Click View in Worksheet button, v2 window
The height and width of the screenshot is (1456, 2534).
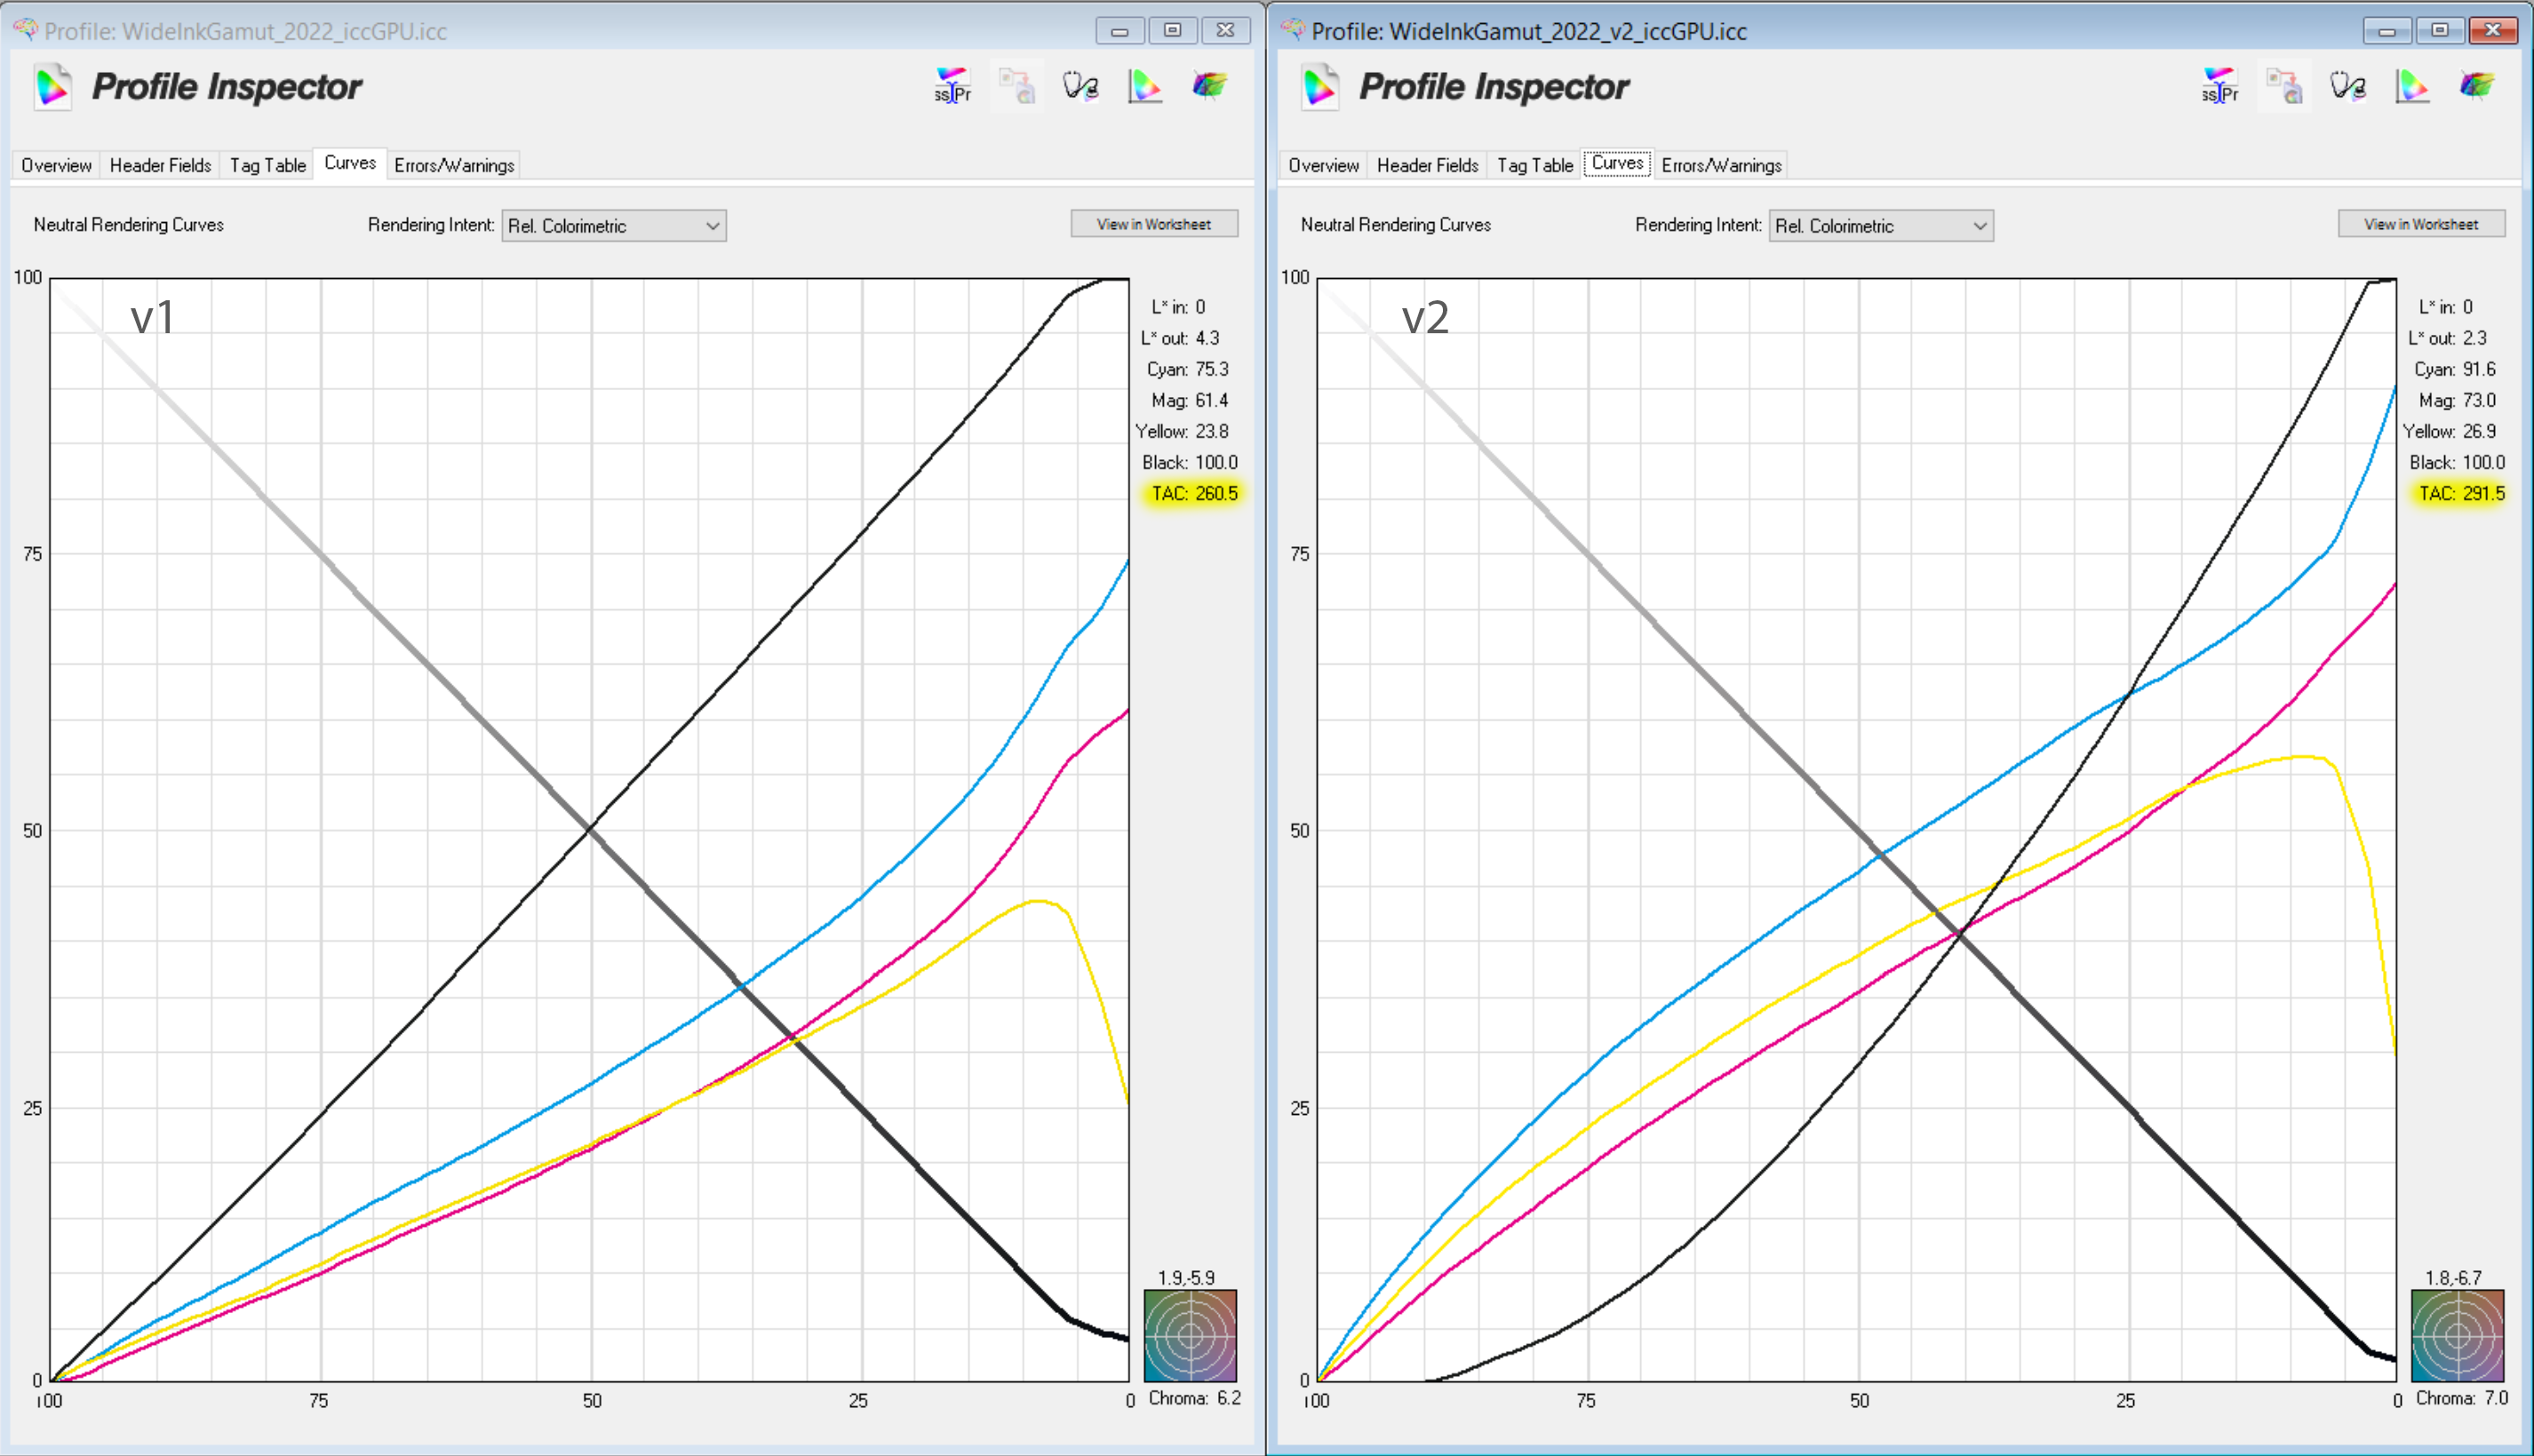pos(2420,224)
